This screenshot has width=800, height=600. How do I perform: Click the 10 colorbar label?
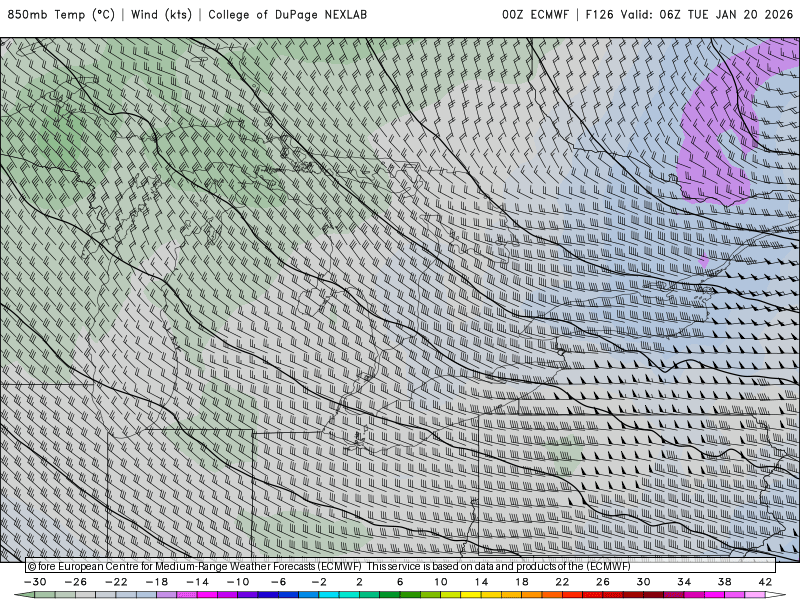(441, 582)
